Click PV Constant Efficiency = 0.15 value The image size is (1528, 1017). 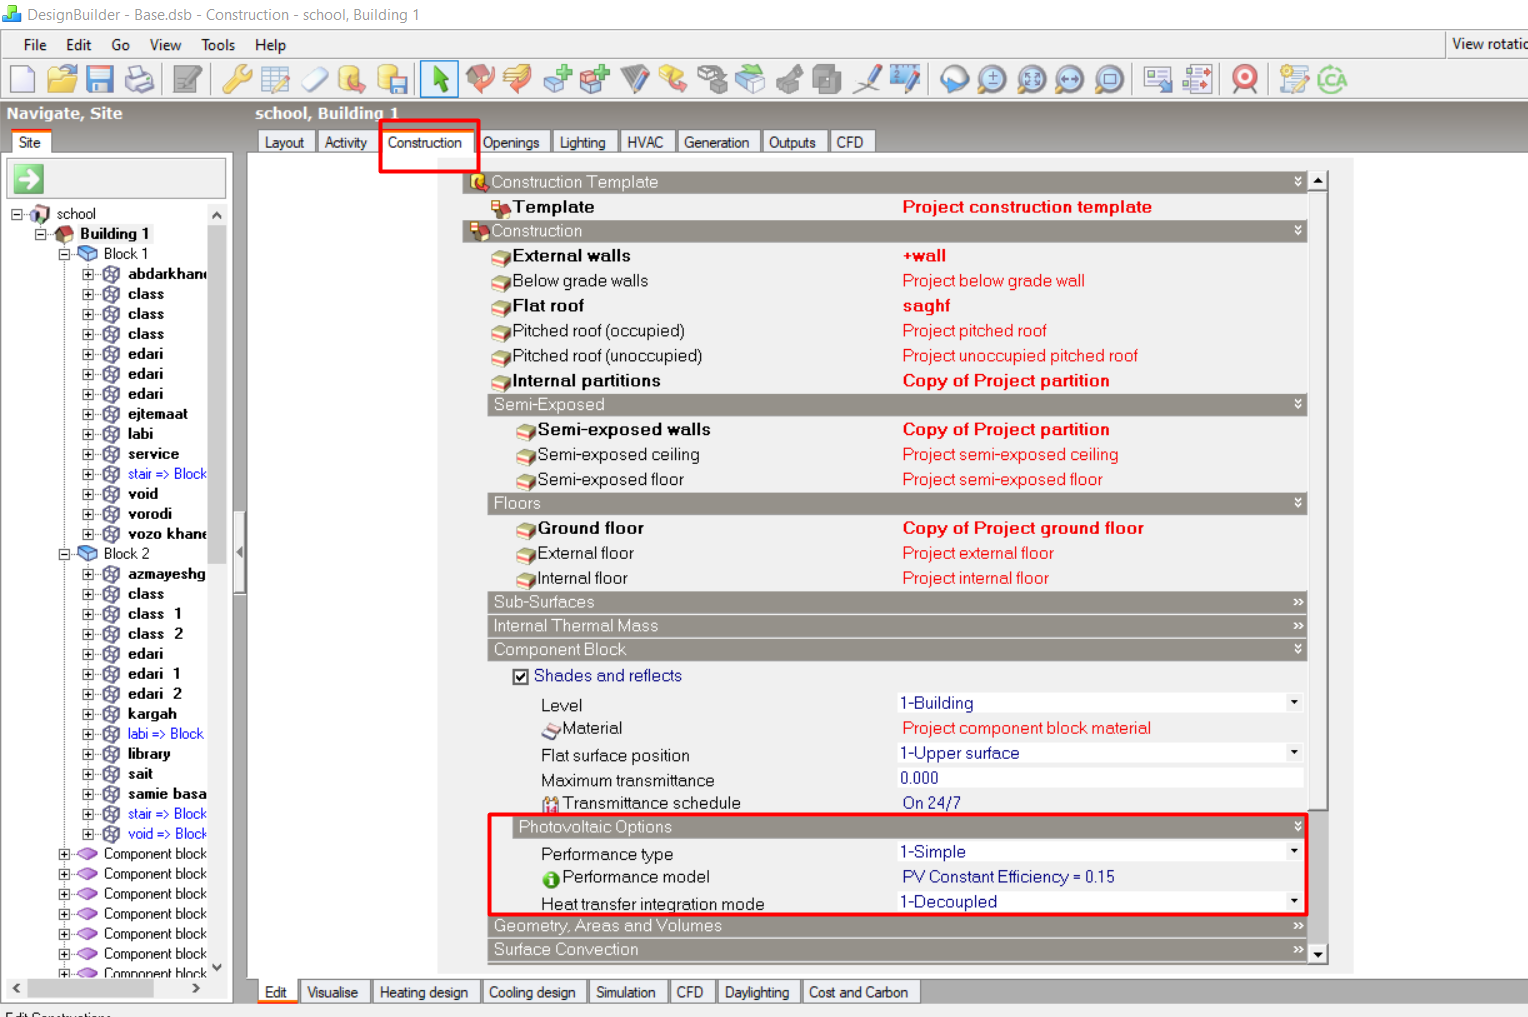coord(1008,877)
